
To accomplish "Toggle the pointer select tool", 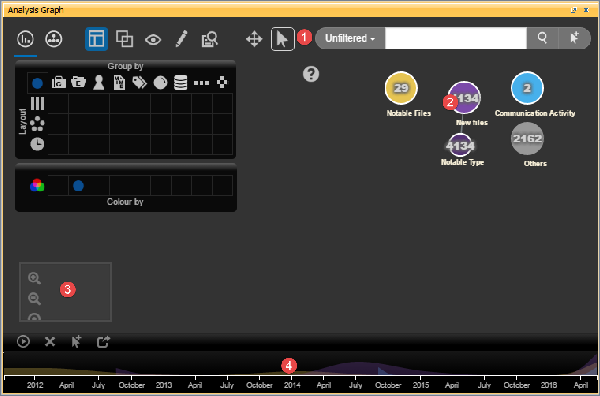I will pyautogui.click(x=282, y=39).
